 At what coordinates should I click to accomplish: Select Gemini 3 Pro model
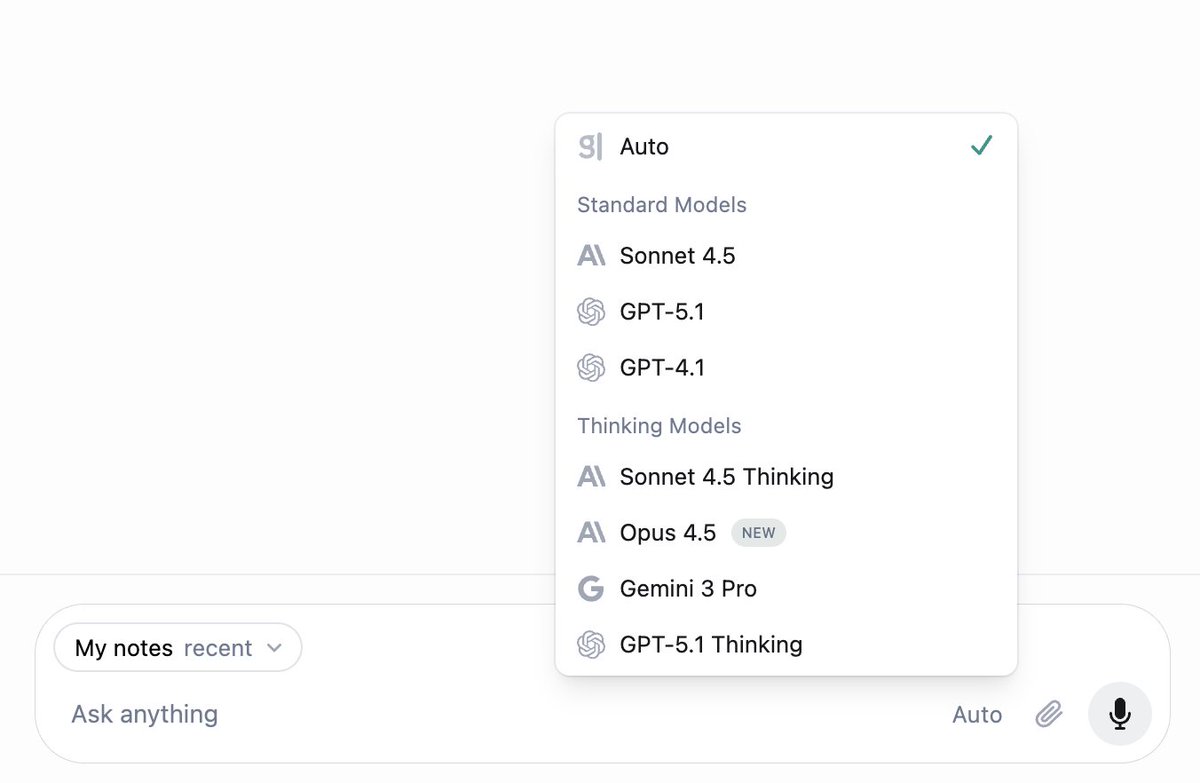(x=786, y=589)
